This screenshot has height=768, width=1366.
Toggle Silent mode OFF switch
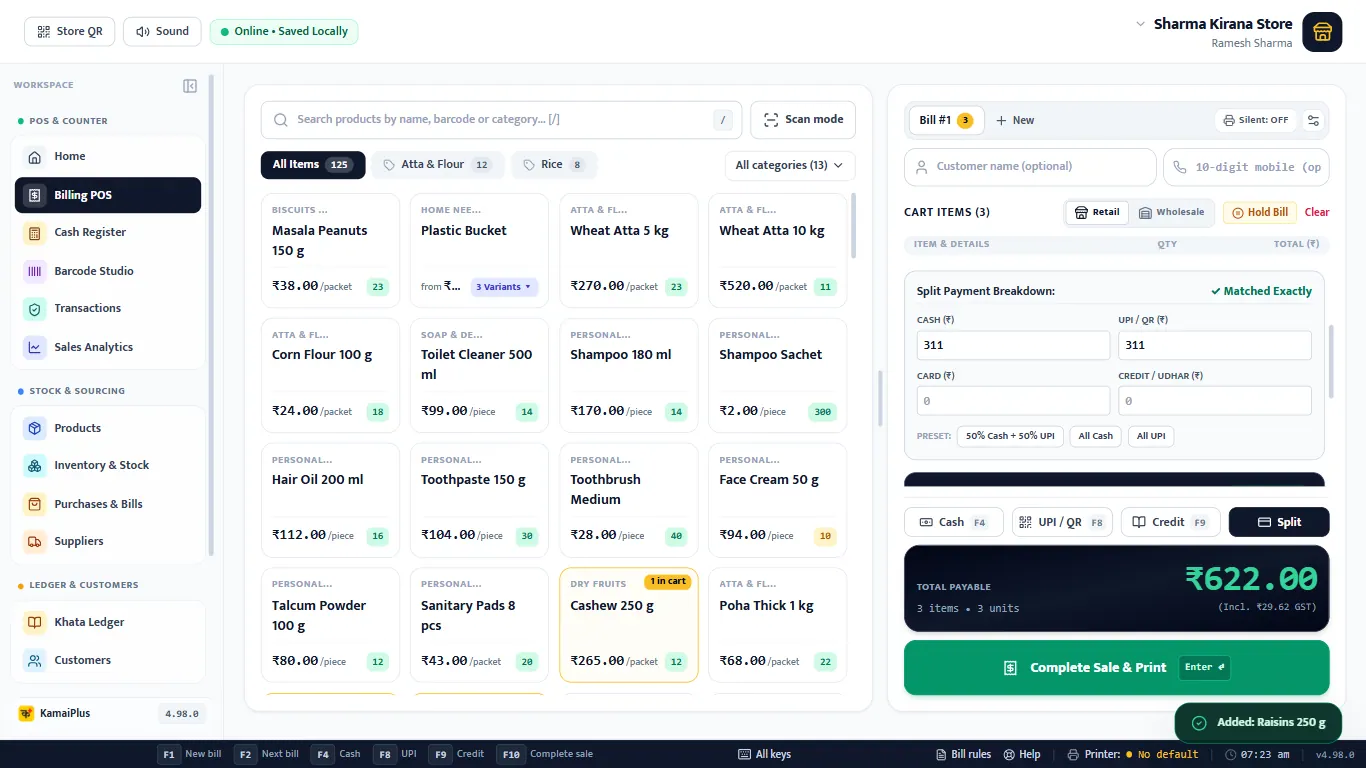tap(1256, 120)
